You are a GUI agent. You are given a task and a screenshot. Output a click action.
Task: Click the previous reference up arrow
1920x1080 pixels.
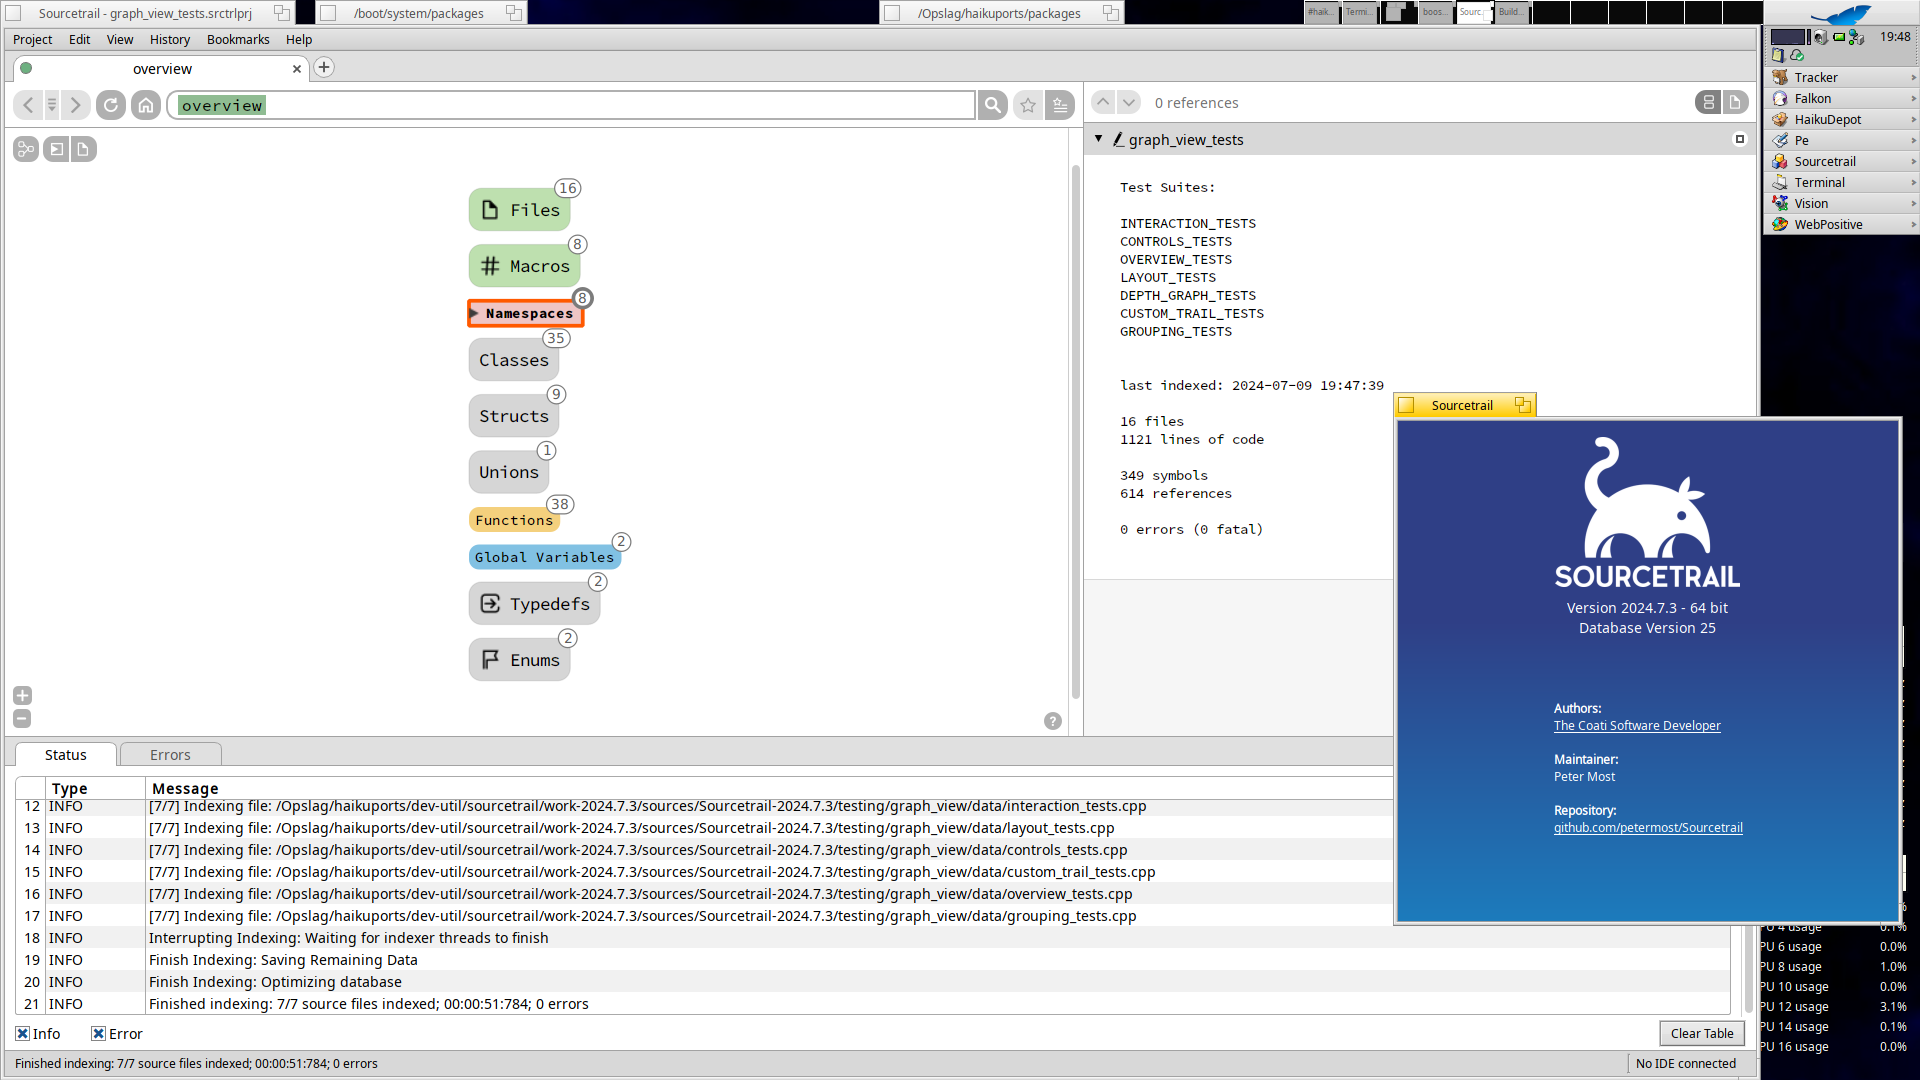[x=1103, y=102]
